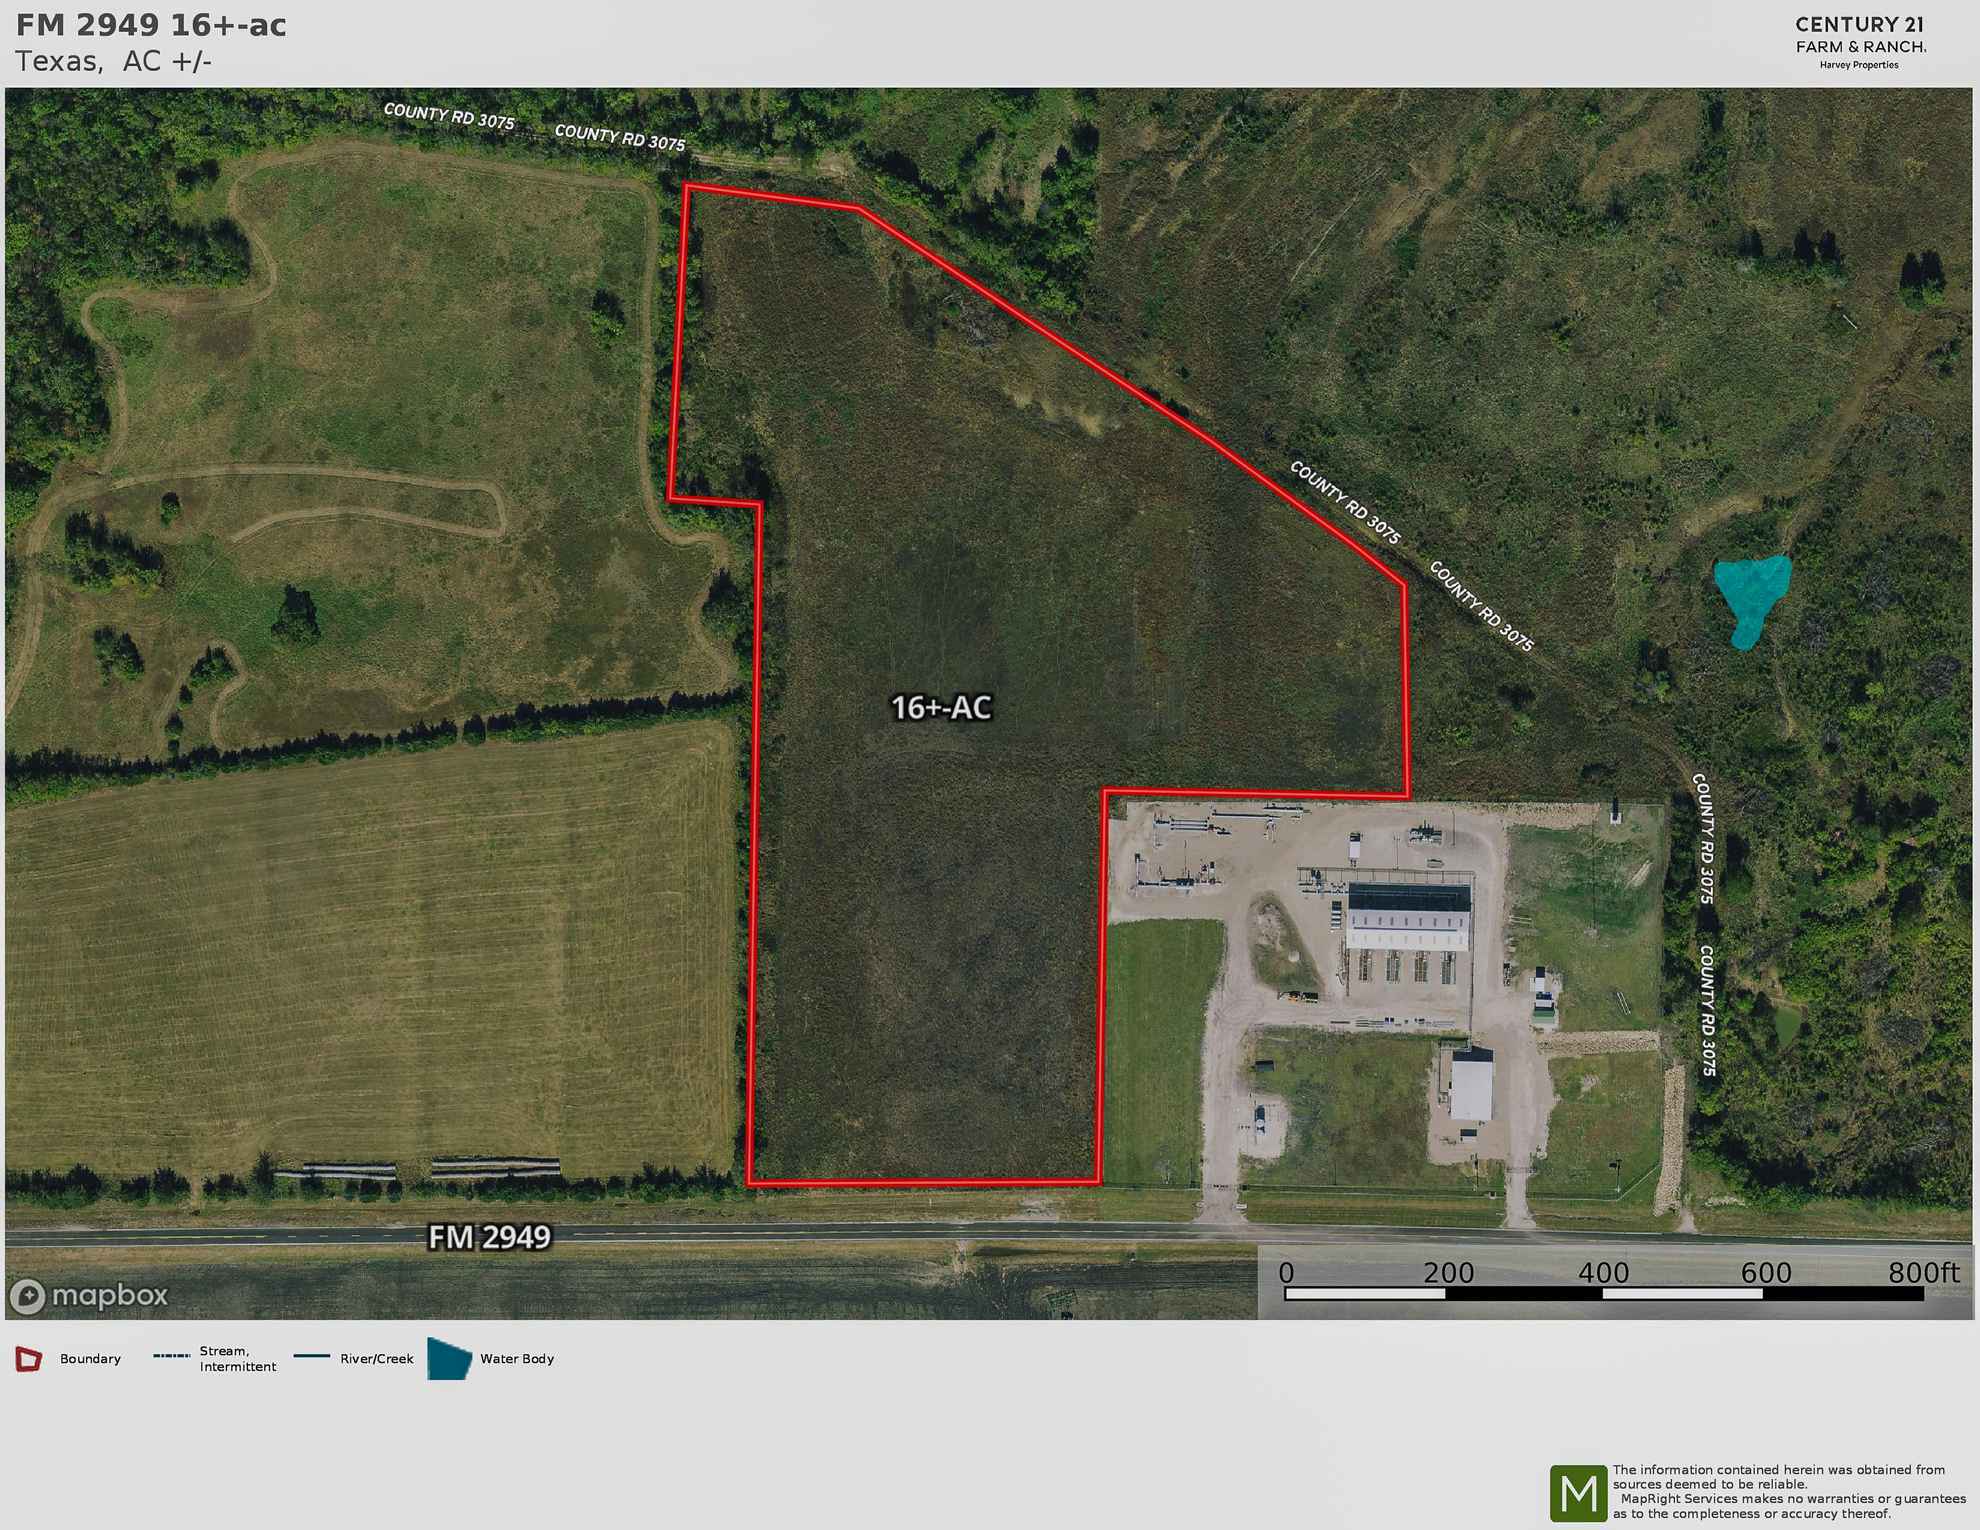Click the Stream, Intermittent legend text
1980x1530 pixels.
[x=237, y=1359]
